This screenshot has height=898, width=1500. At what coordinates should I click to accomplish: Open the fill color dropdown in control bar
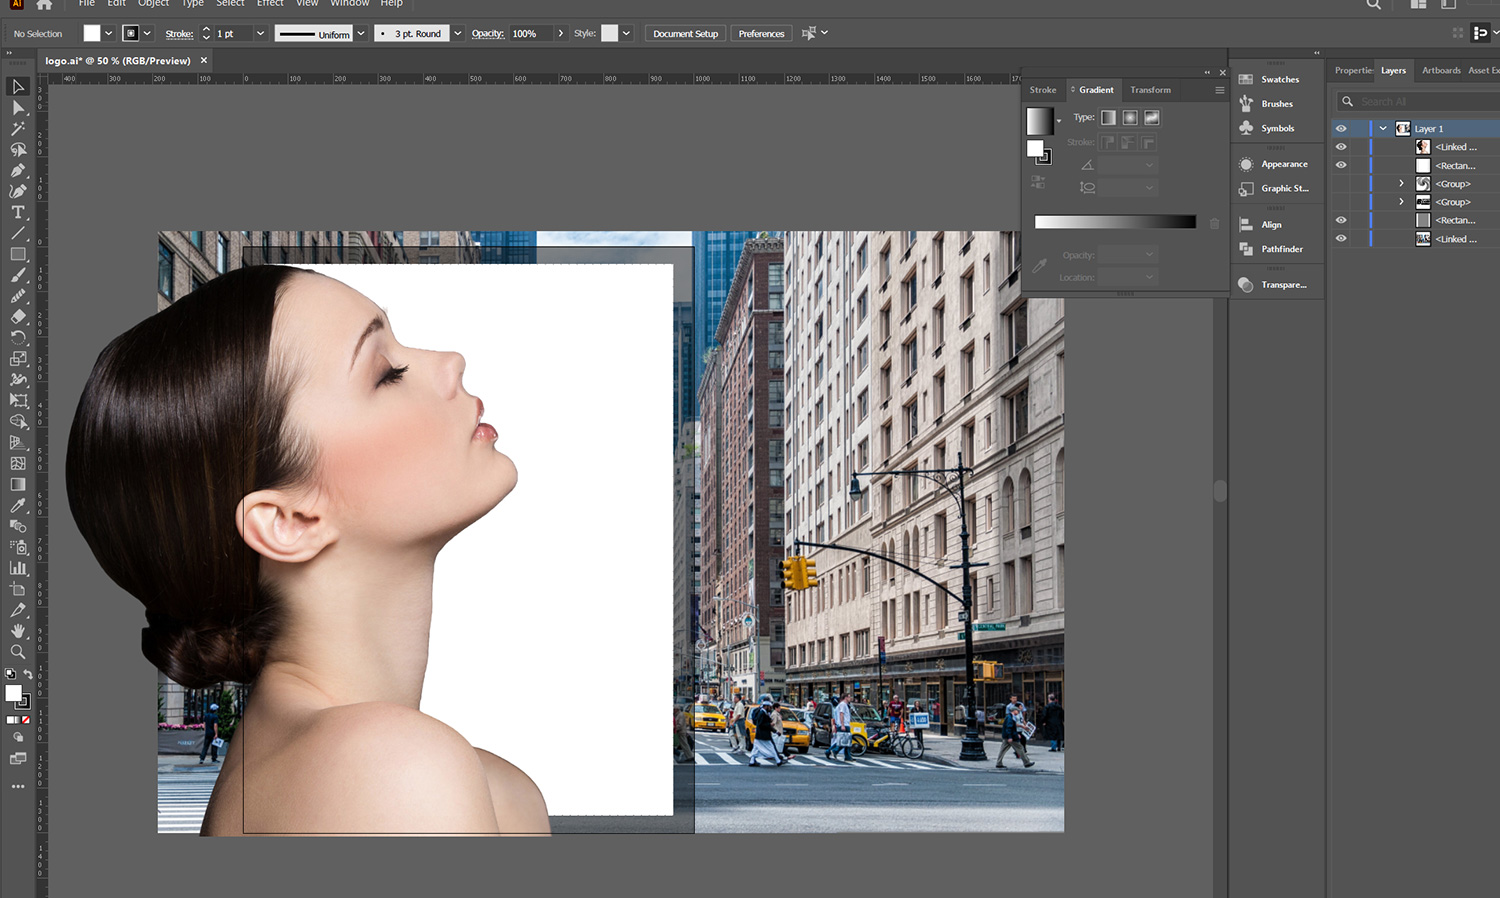pos(108,33)
